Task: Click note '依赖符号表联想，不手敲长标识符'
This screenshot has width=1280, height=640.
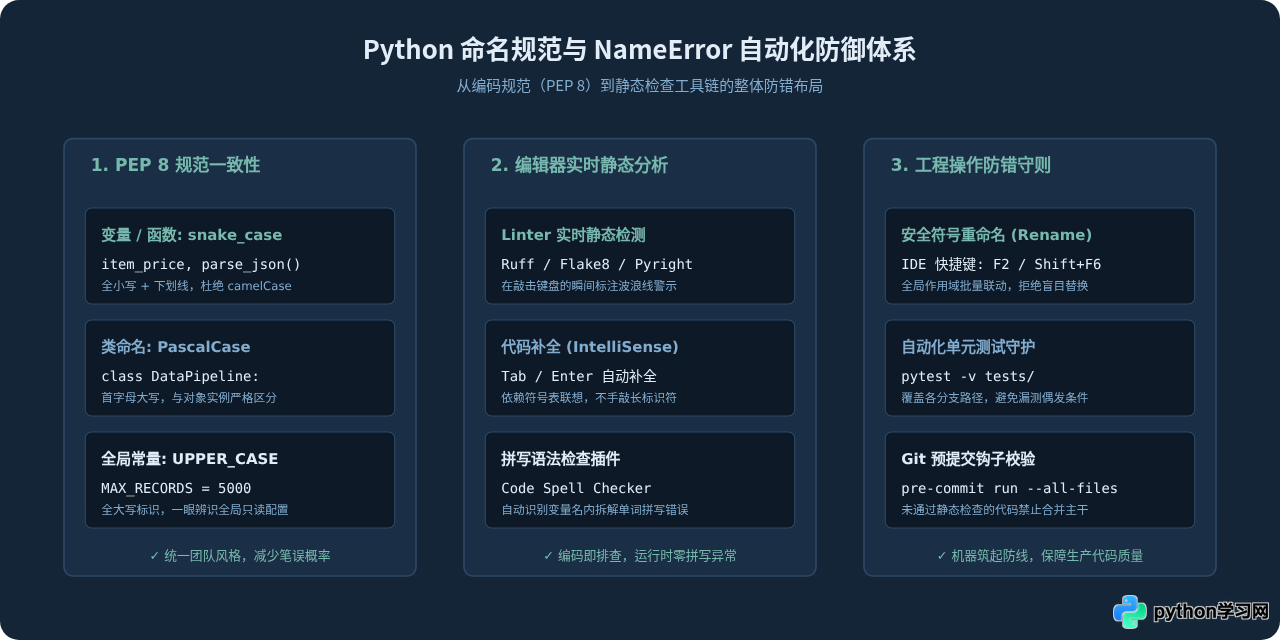Action: pos(589,398)
